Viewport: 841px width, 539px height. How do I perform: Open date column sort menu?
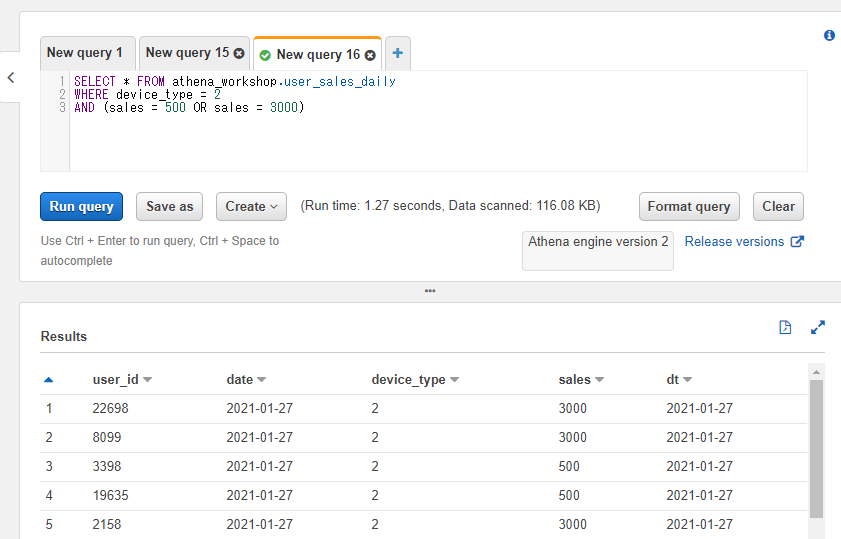261,380
